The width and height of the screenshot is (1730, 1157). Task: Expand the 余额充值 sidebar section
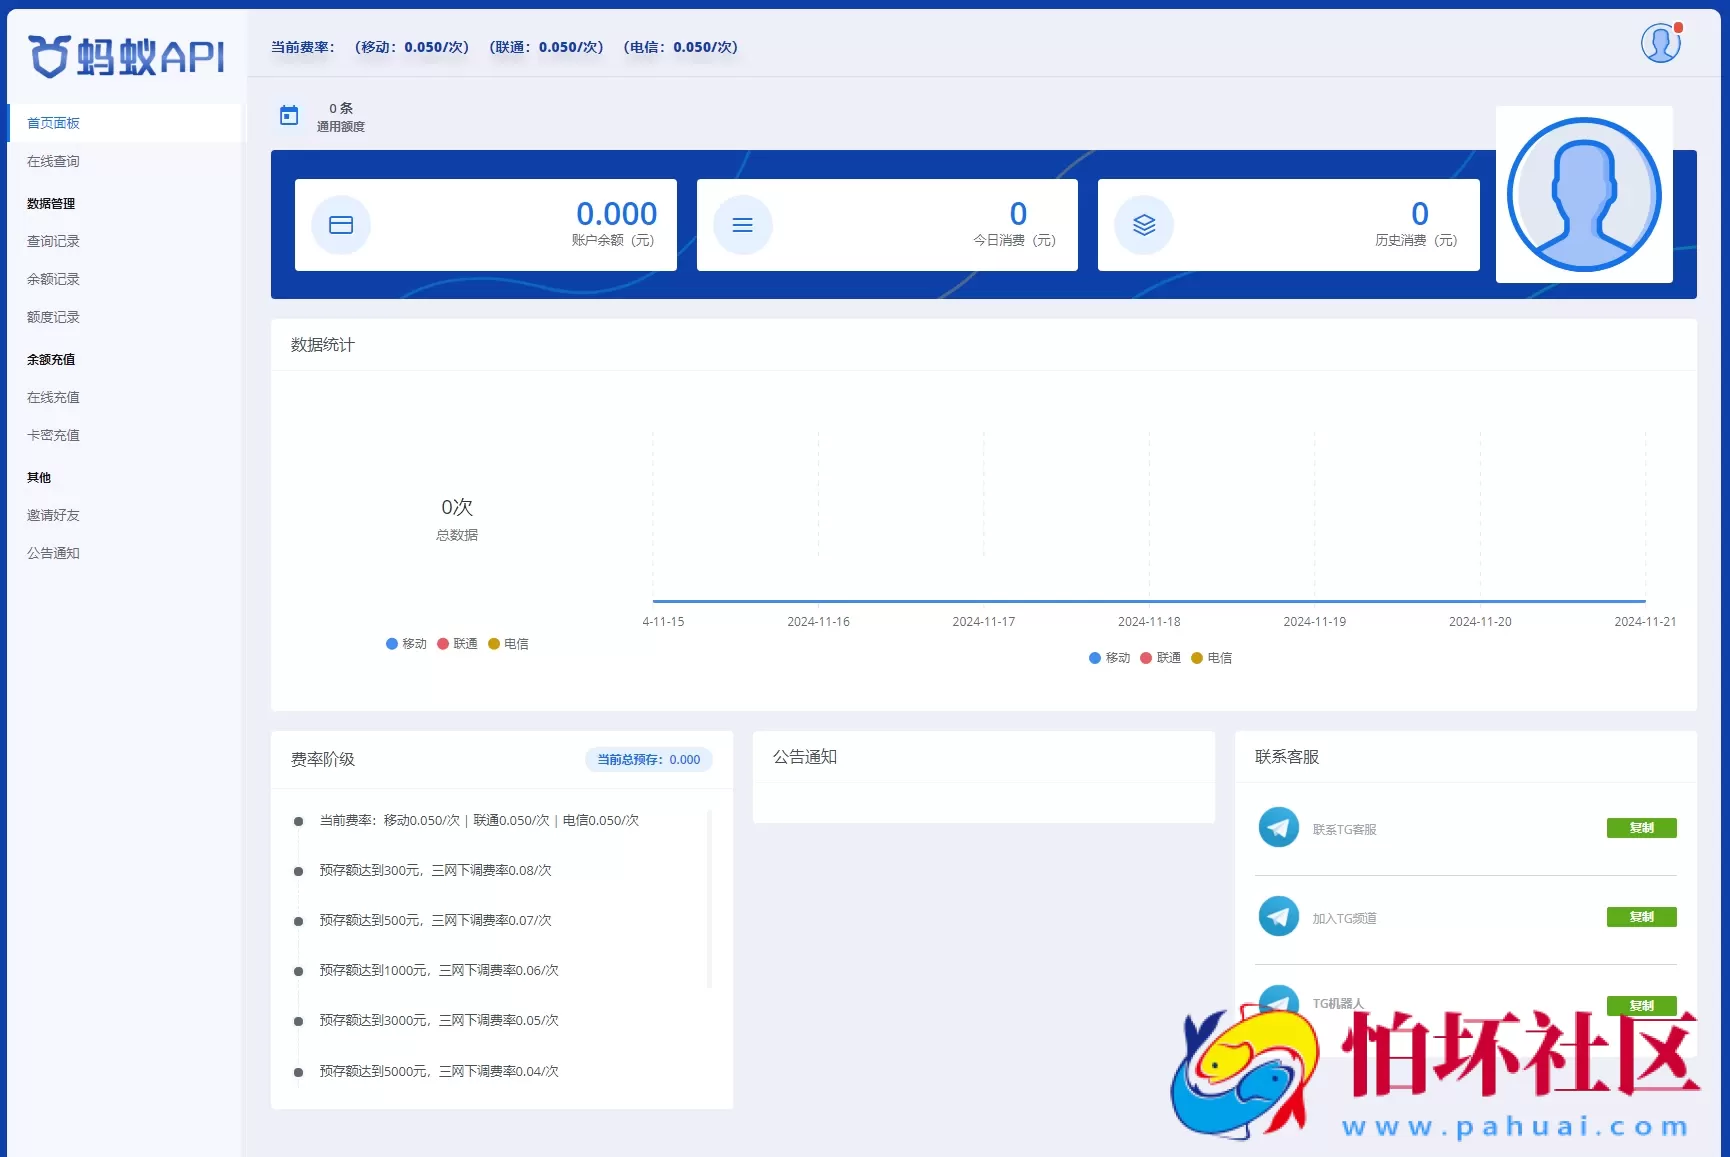[x=51, y=359]
